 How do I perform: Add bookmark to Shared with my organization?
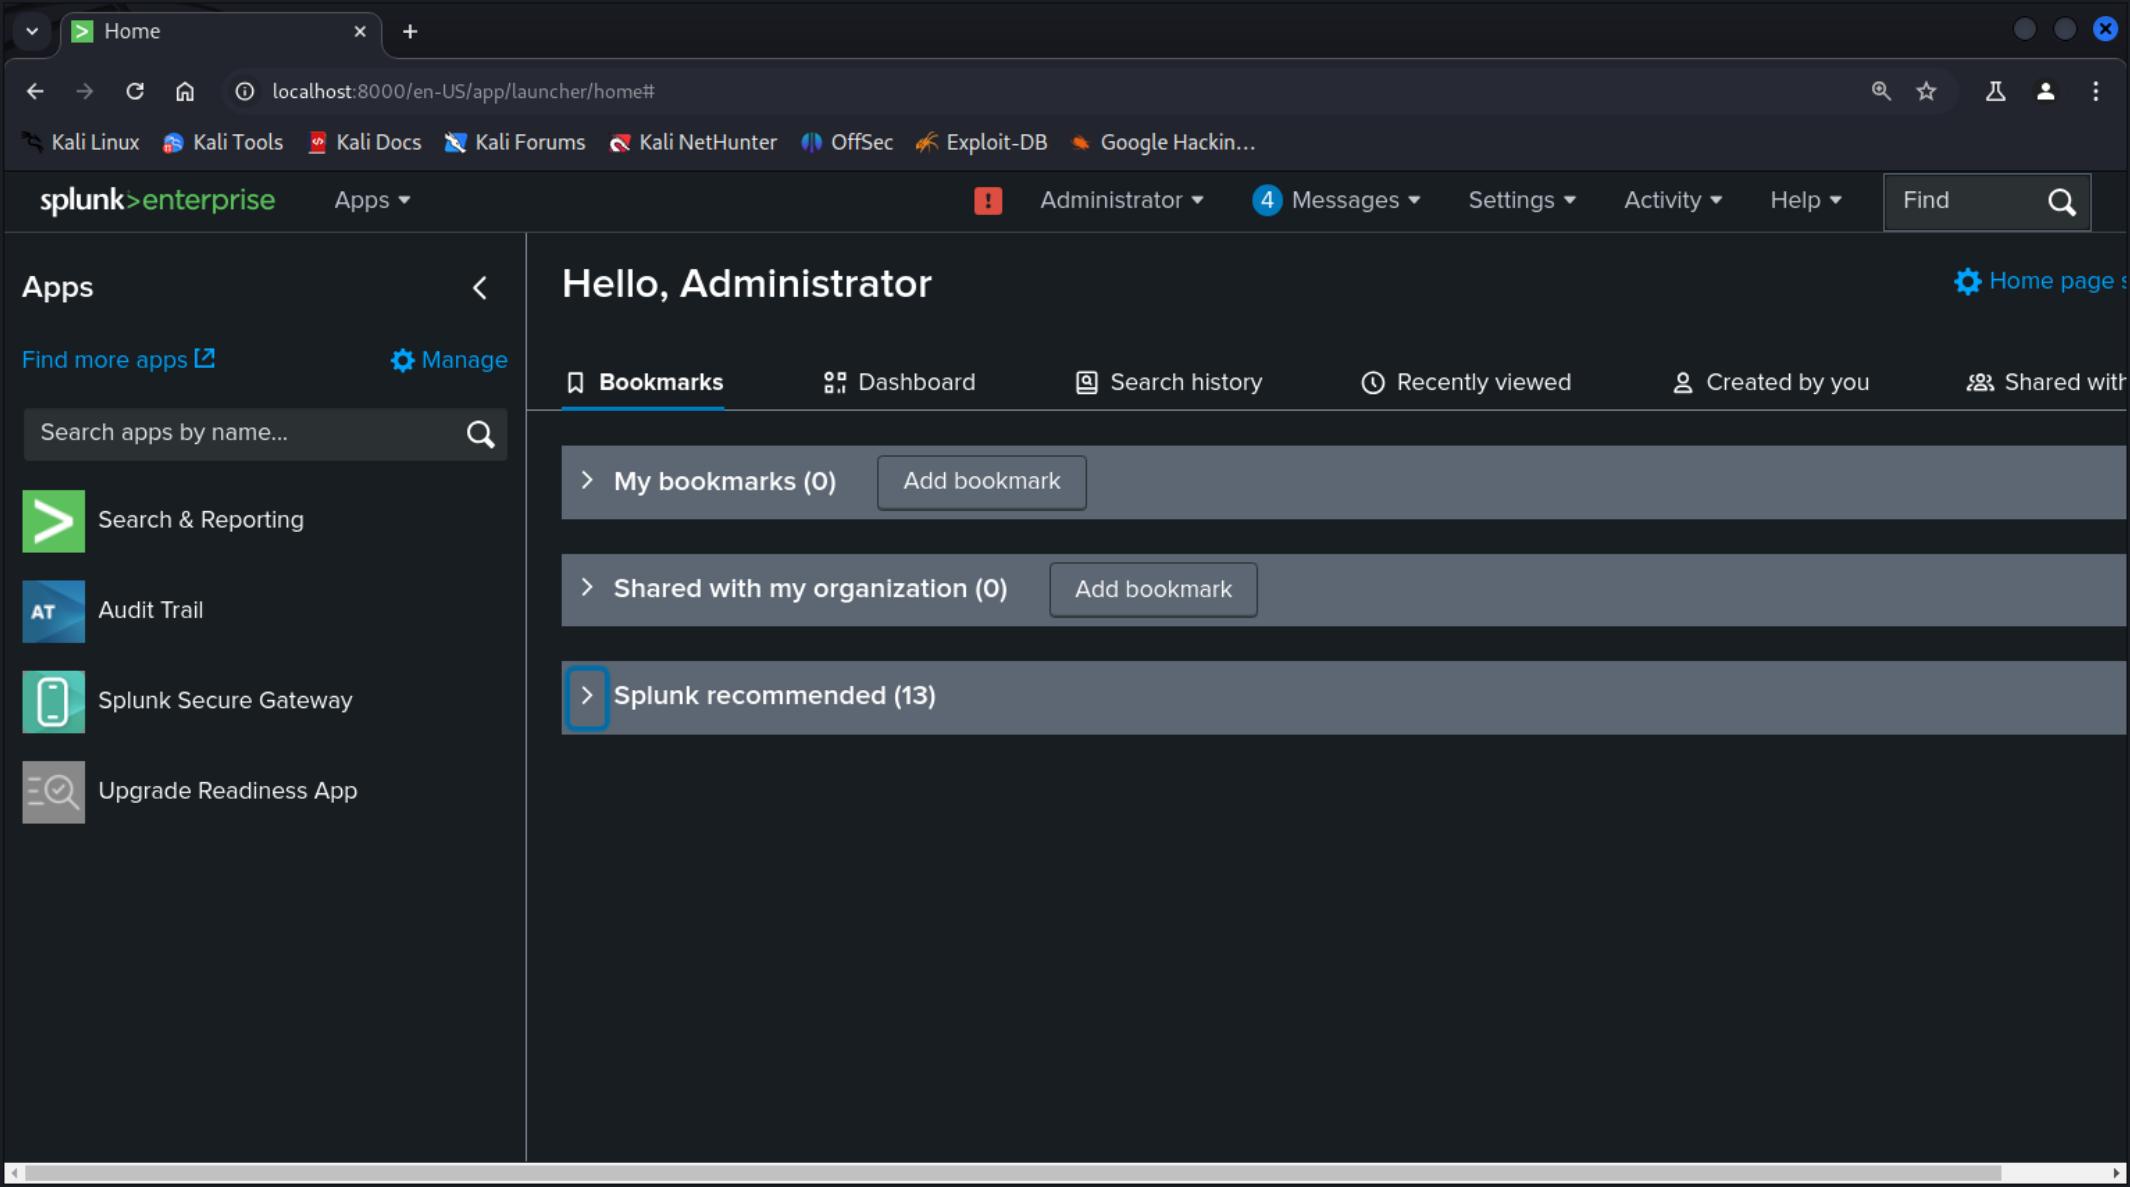tap(1153, 590)
